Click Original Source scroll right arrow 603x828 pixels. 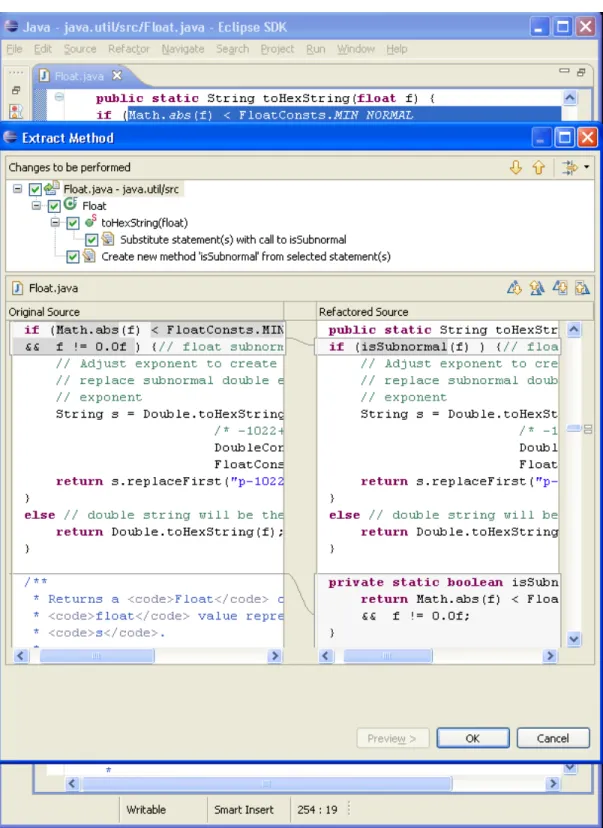coord(275,656)
